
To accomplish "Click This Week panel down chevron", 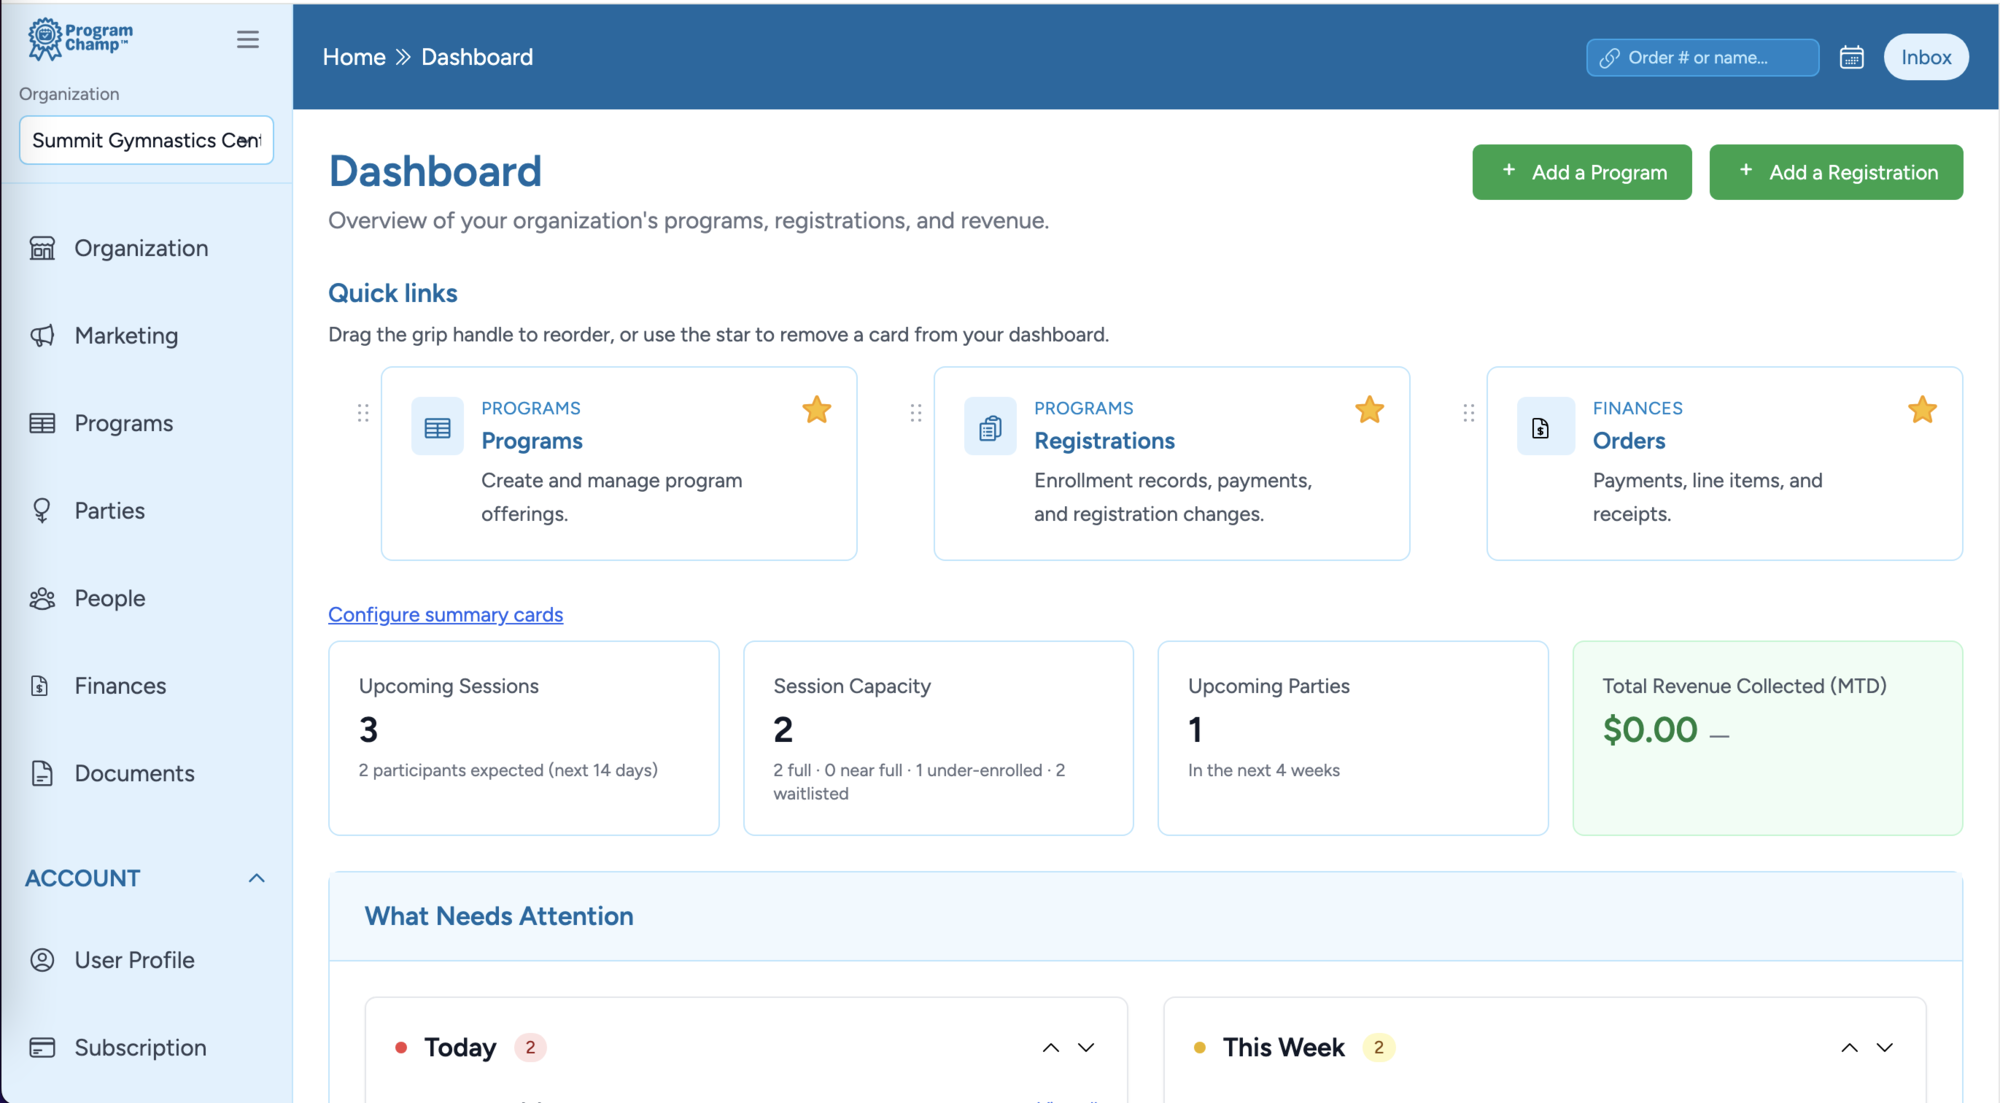I will pos(1885,1048).
